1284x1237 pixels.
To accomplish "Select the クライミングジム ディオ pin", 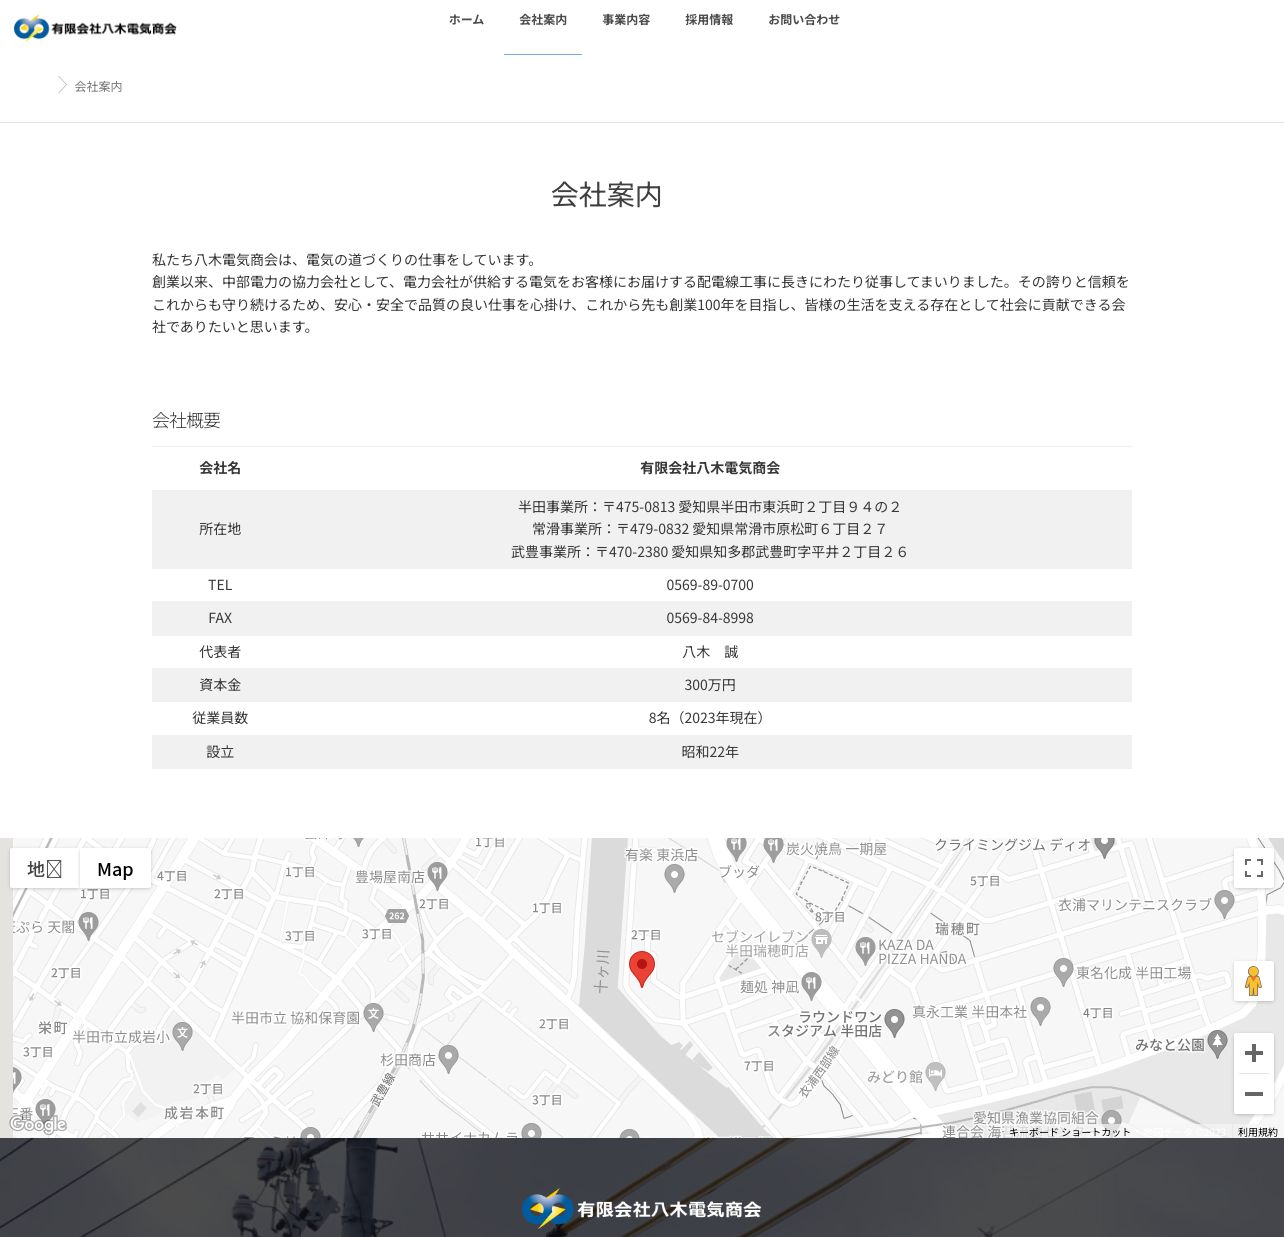I will [1105, 846].
